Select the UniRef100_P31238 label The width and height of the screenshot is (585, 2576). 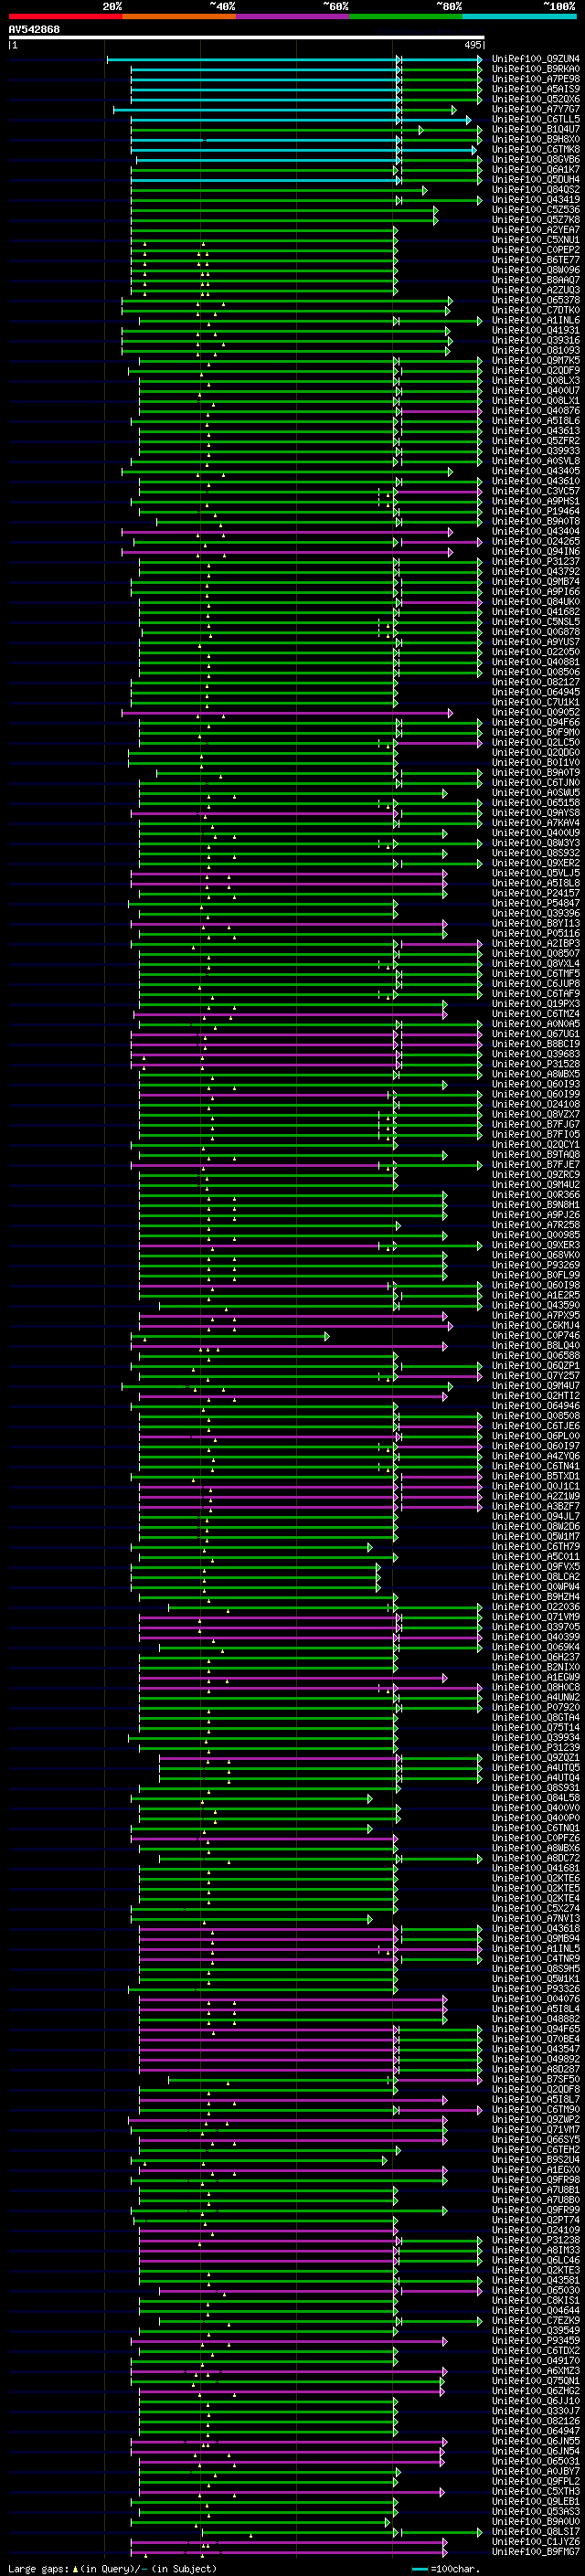point(536,2239)
